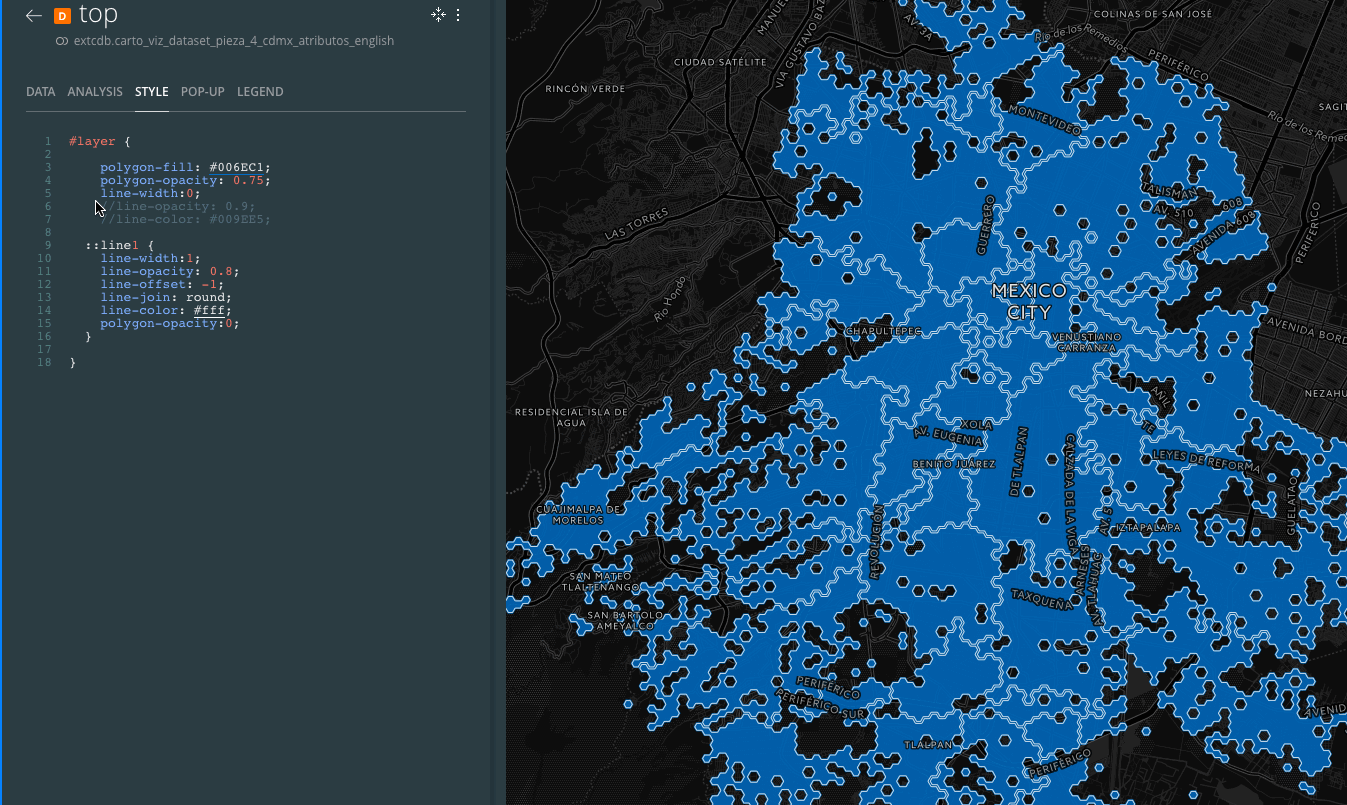This screenshot has height=805, width=1347.
Task: Place cursor on '#layer {' code line
Action: pos(100,141)
